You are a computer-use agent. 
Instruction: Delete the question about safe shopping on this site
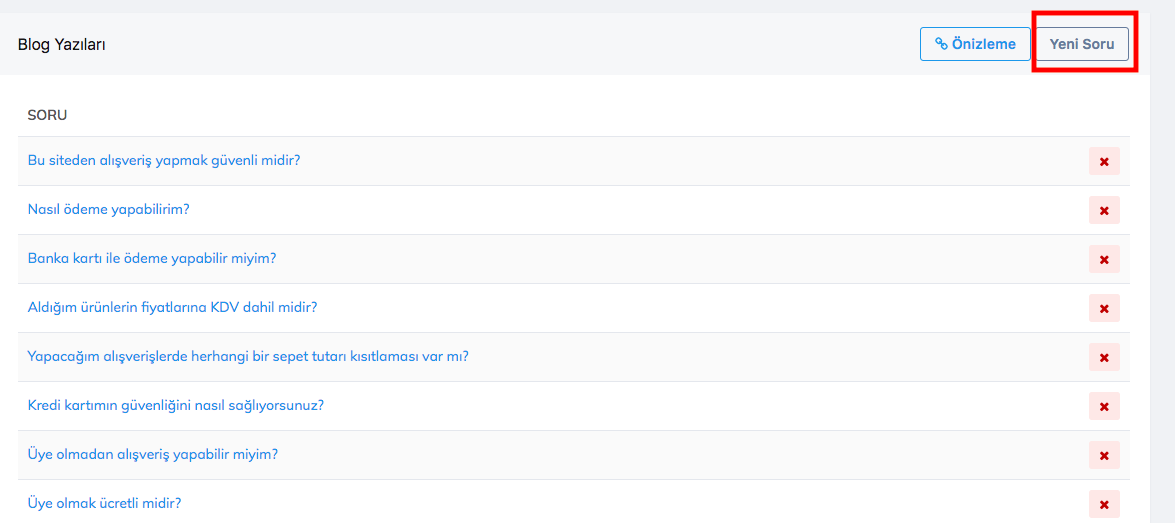coord(1104,161)
